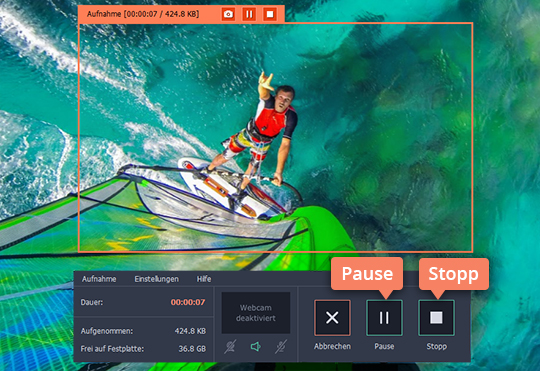Viewport: 540px width, 371px height.
Task: Cancel recording with the Abbrechen X button
Action: pos(332,318)
